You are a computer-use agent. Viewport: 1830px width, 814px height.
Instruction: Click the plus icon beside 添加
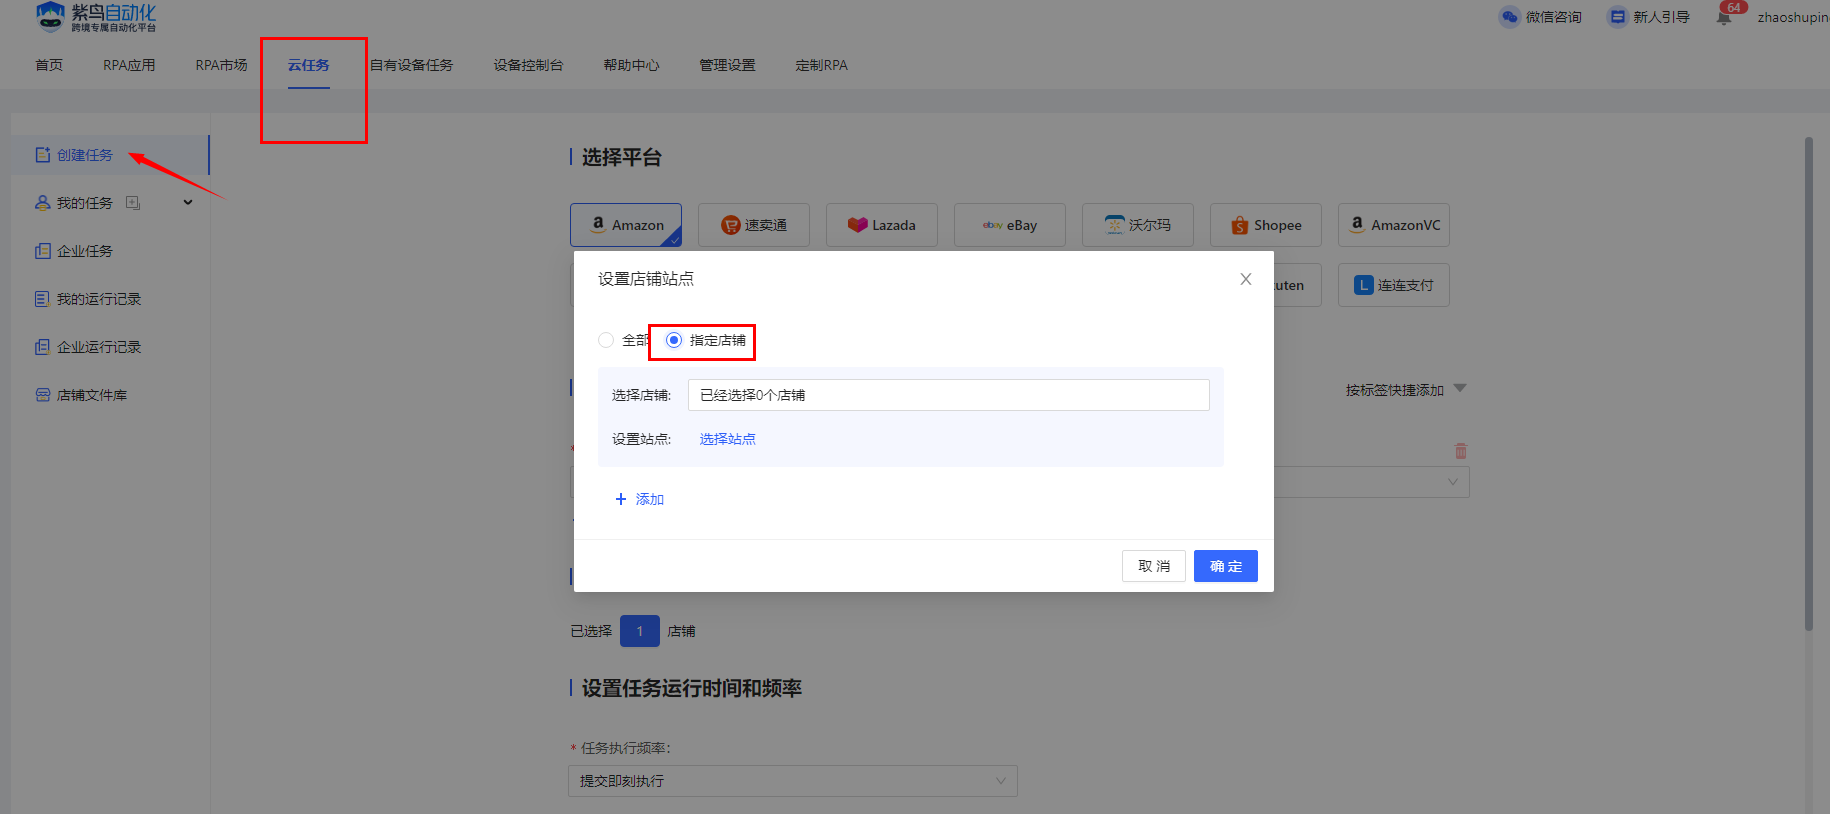pyautogui.click(x=621, y=499)
